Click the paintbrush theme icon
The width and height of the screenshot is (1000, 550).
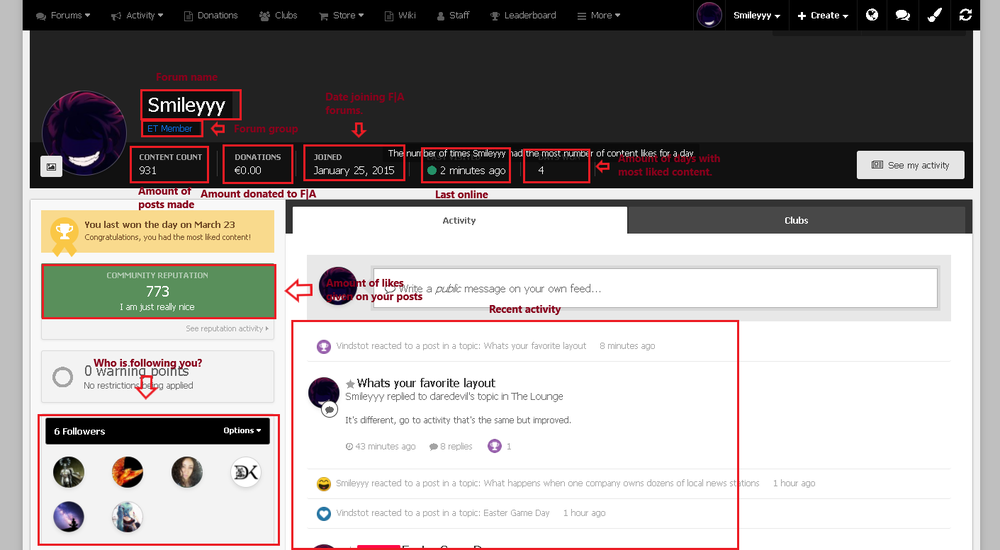pos(934,15)
